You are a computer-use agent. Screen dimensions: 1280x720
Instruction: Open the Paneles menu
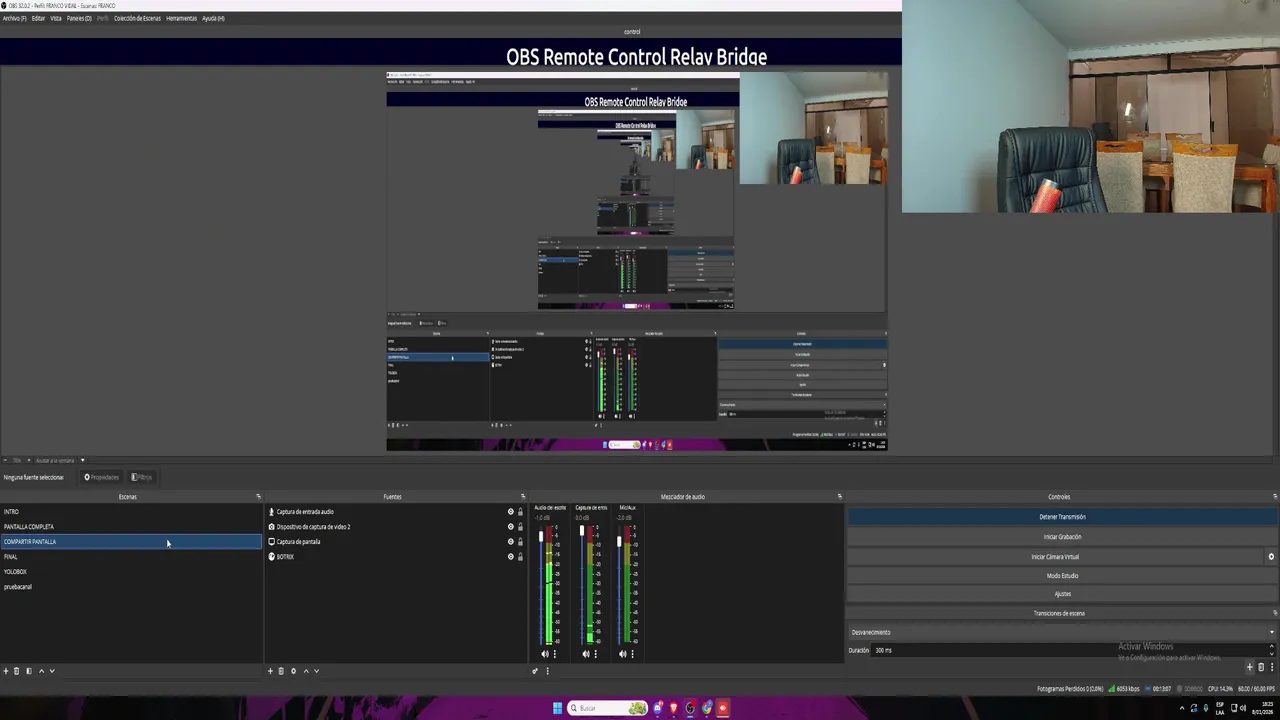(79, 18)
